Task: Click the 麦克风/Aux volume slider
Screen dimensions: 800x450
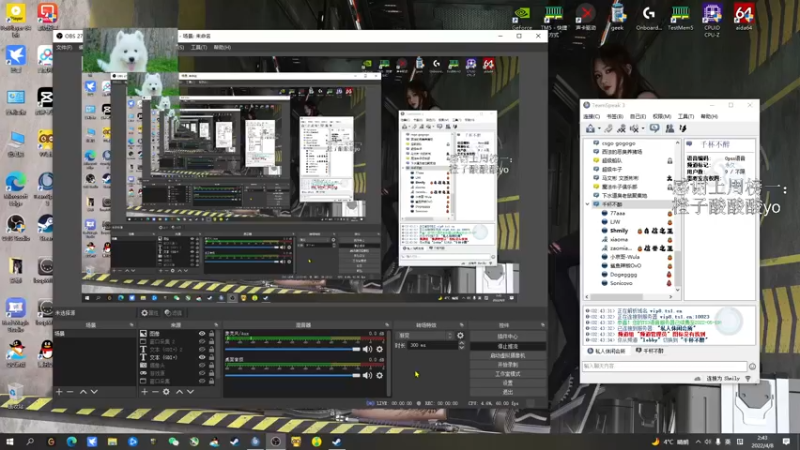Action: (292, 349)
